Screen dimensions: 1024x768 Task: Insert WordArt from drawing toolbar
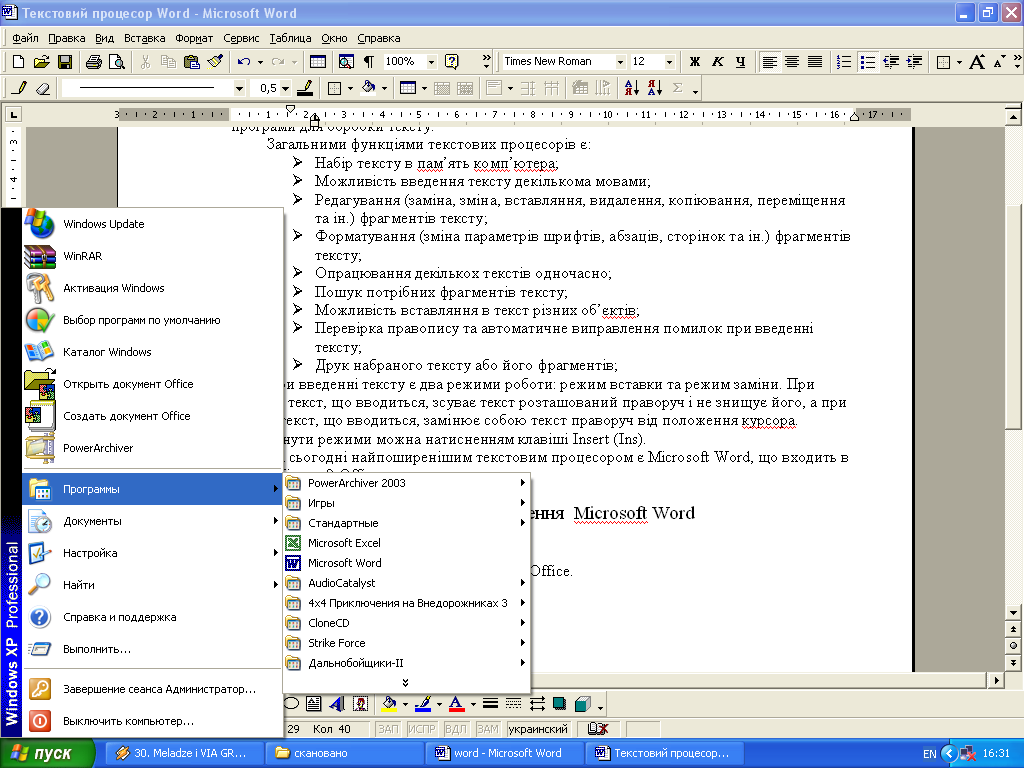(337, 703)
